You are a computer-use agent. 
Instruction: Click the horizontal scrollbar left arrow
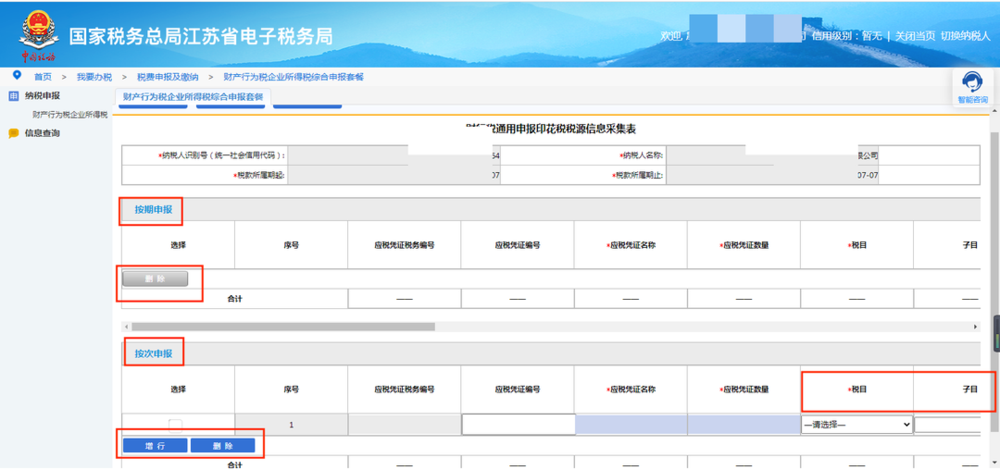(126, 327)
